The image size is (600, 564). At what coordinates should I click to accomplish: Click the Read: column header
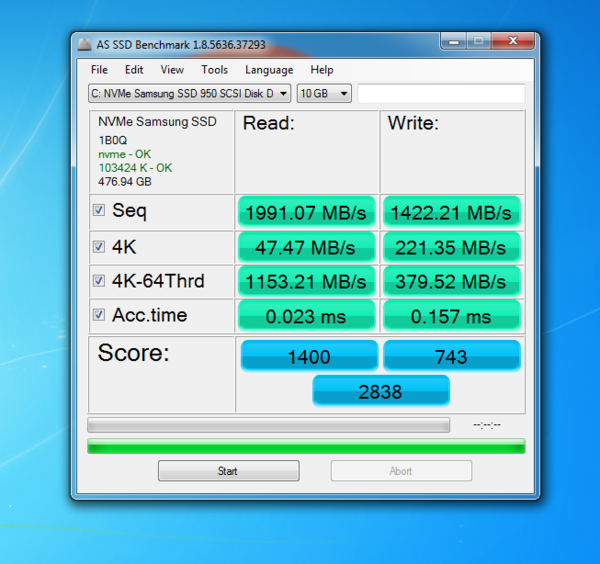269,123
